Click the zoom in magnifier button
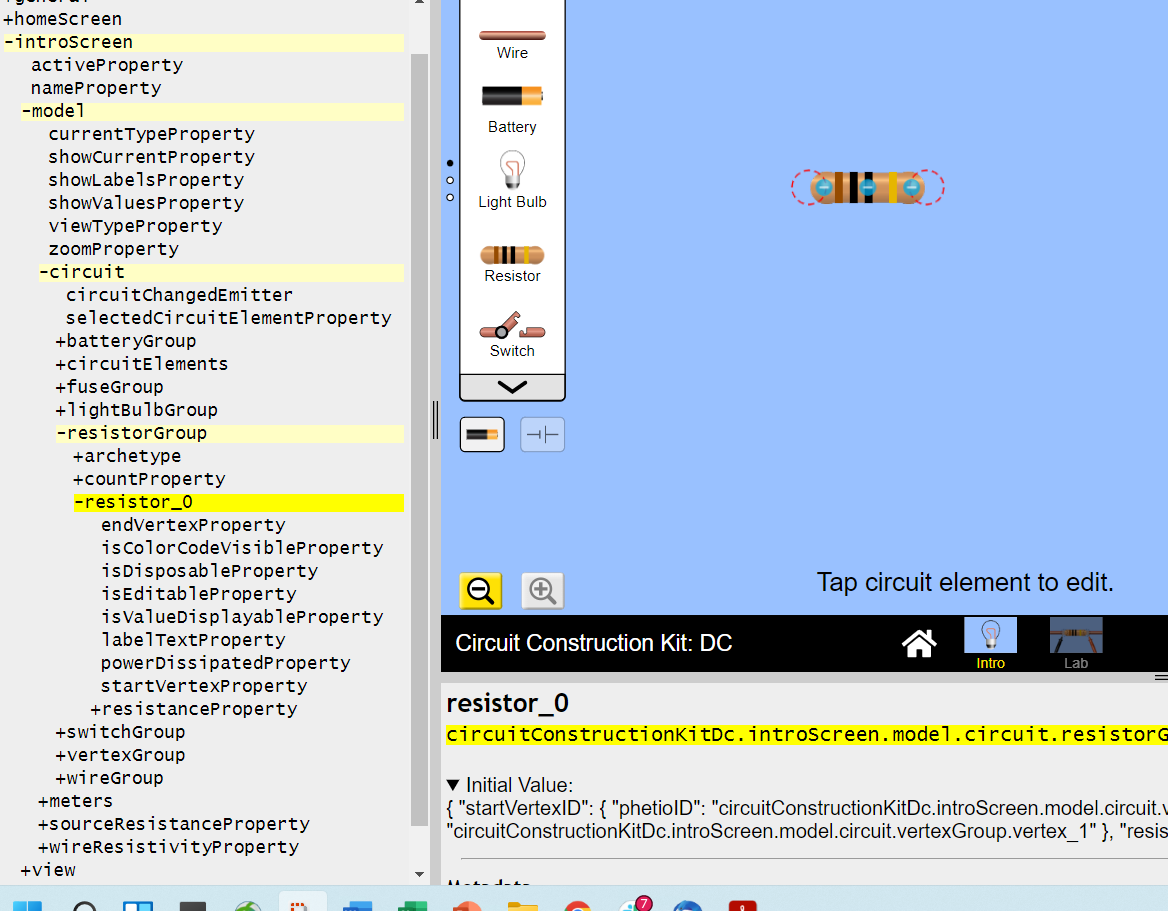 541,590
